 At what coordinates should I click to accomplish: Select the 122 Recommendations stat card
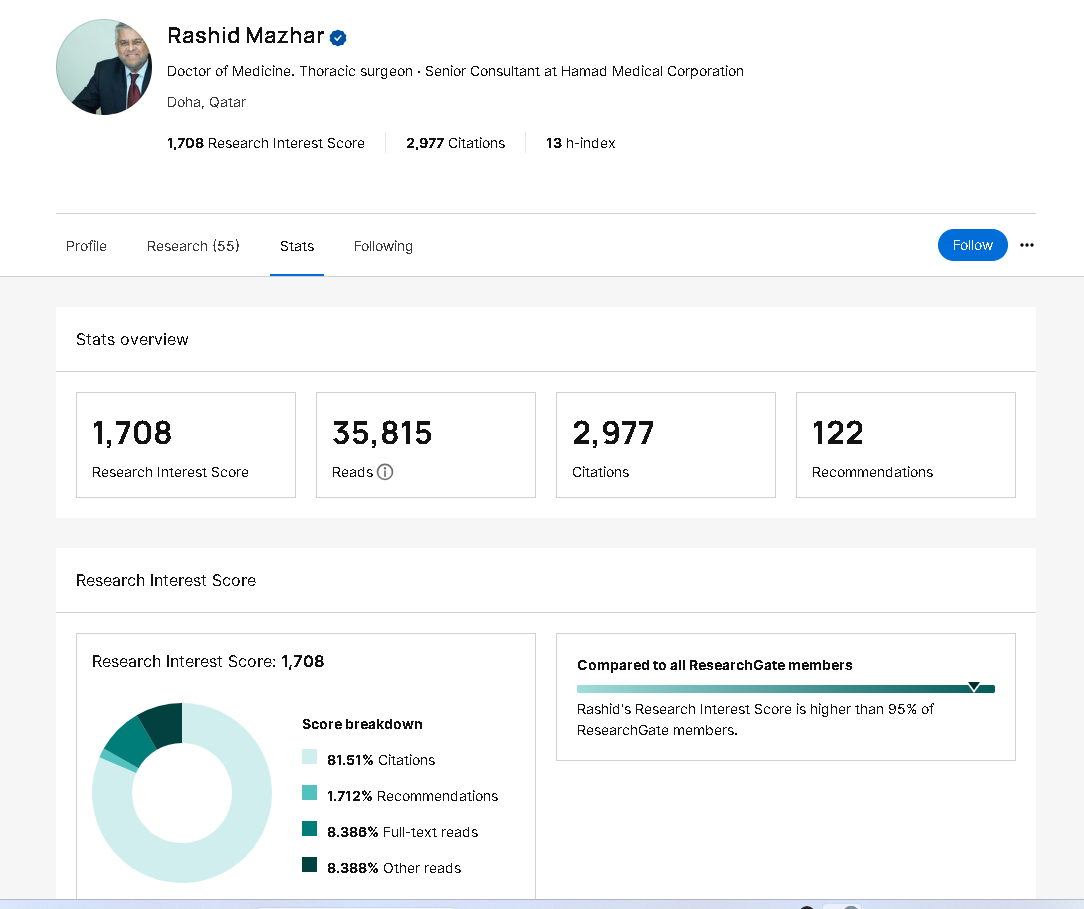pyautogui.click(x=906, y=445)
